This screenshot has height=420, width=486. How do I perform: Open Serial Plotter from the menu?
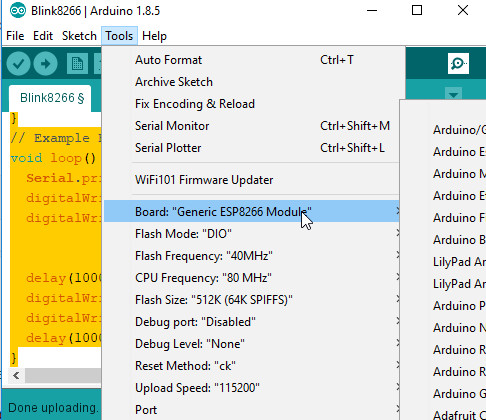coord(251,148)
